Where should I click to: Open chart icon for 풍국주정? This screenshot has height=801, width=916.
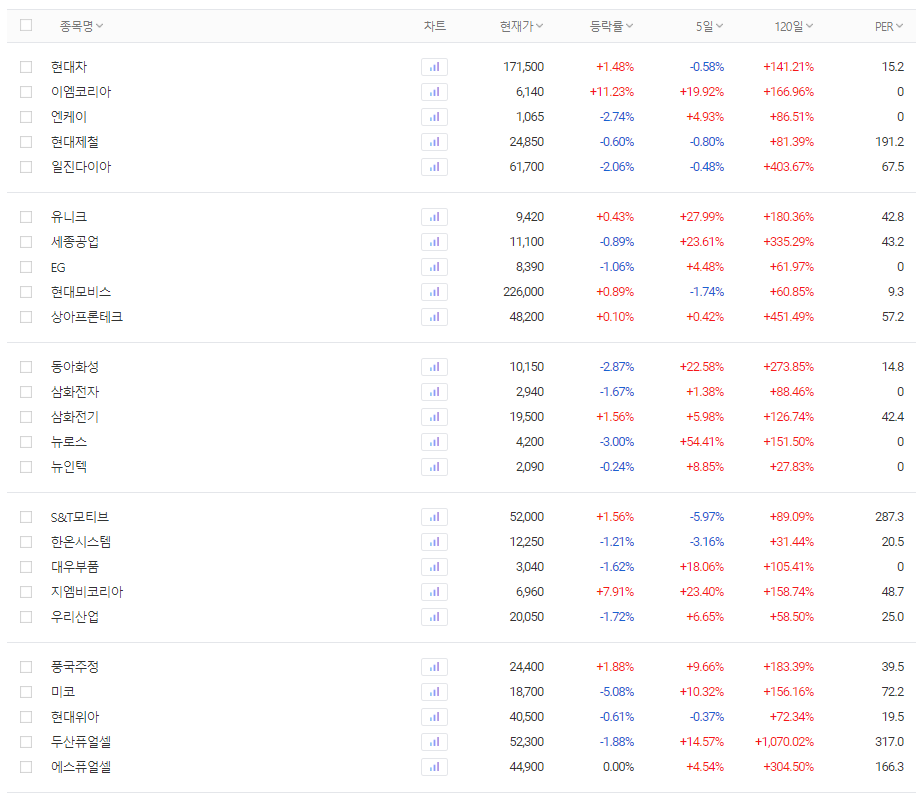point(434,667)
